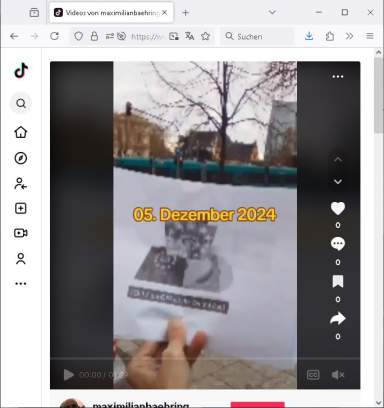Open the comments bubble icon

[338, 244]
